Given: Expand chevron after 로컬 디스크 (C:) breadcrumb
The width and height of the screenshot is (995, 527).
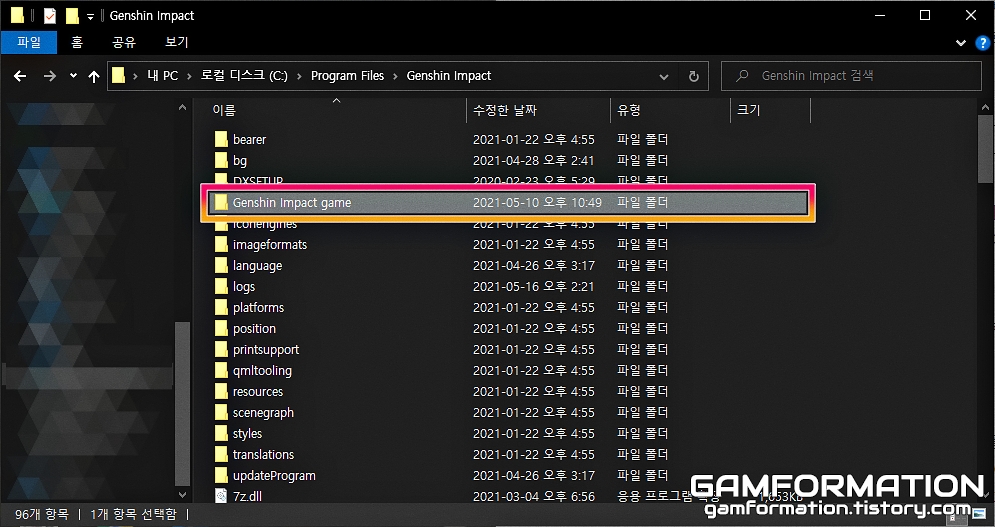Looking at the screenshot, I should (x=300, y=76).
